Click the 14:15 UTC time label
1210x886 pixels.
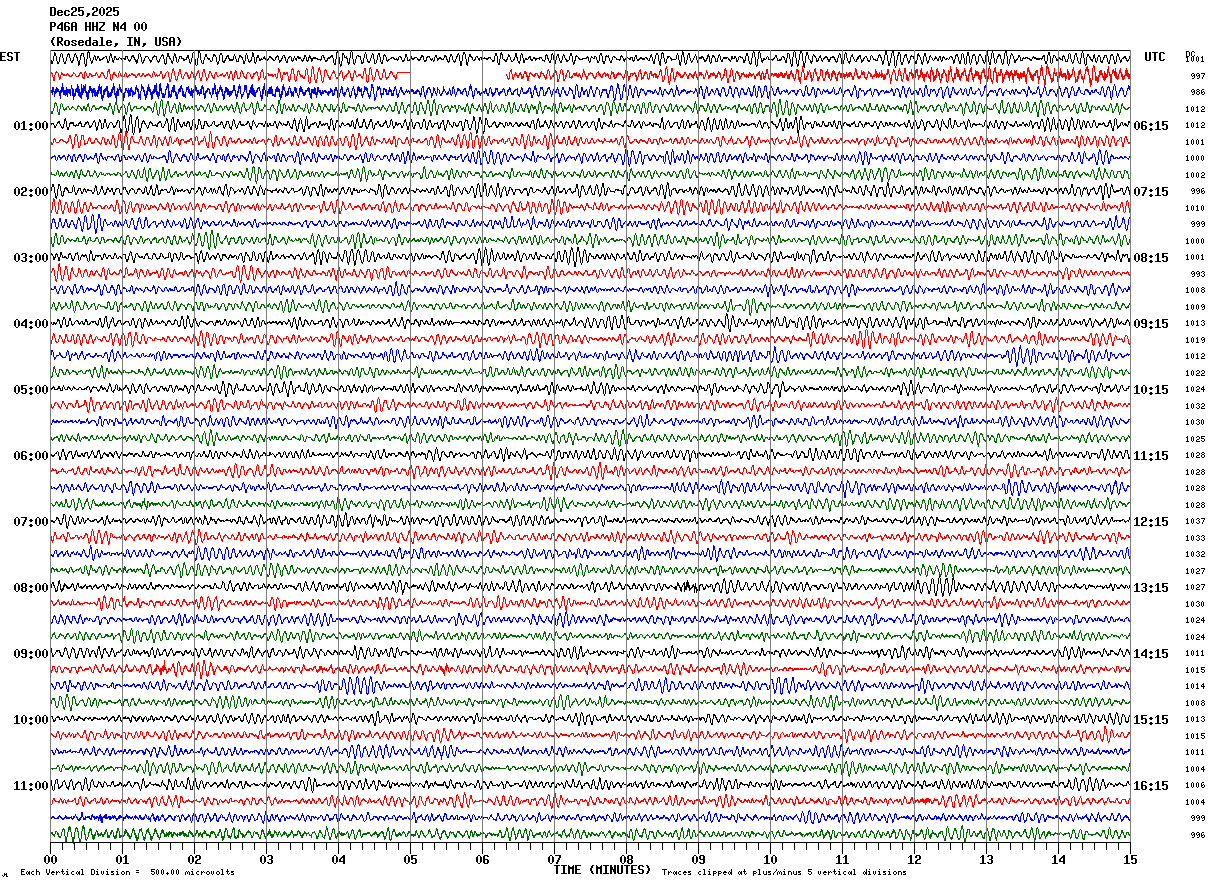[x=1151, y=654]
